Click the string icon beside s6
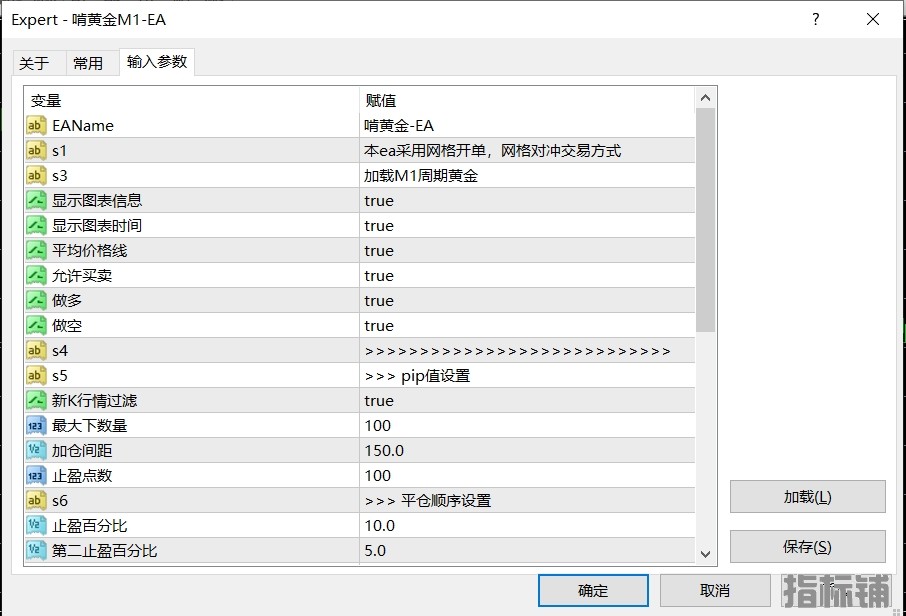The height and width of the screenshot is (616, 906). point(36,500)
